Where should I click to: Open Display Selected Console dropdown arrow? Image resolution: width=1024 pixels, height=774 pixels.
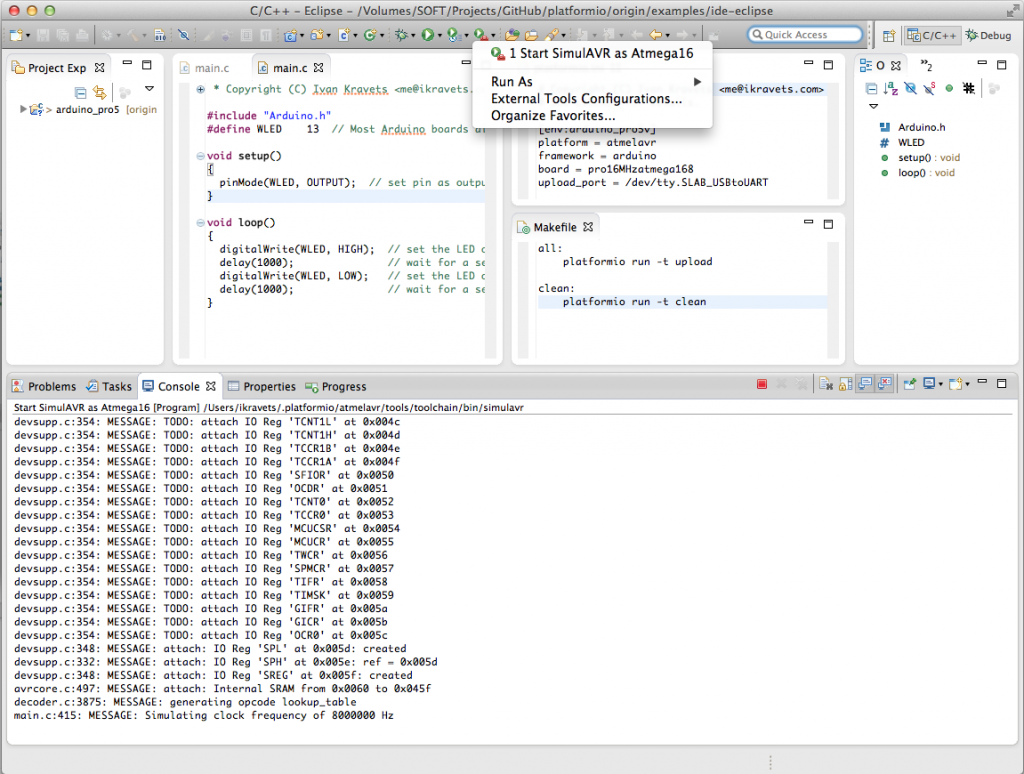point(940,384)
